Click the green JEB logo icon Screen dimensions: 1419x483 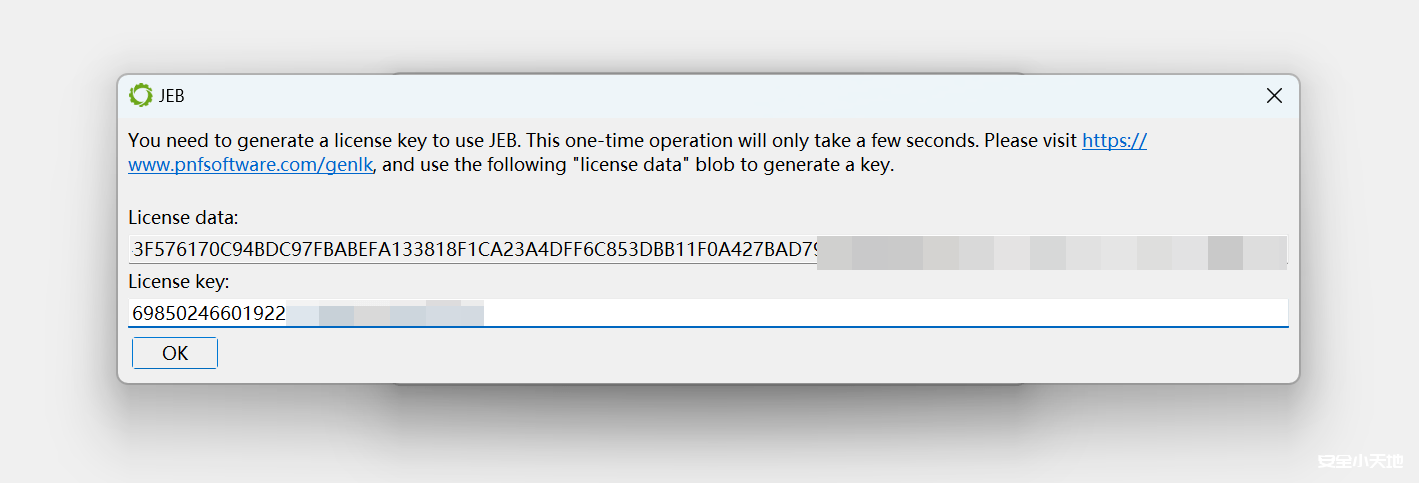(141, 96)
